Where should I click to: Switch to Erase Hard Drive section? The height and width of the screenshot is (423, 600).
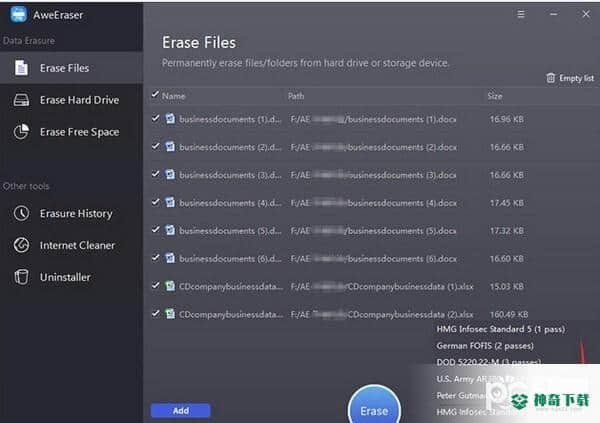coord(72,100)
